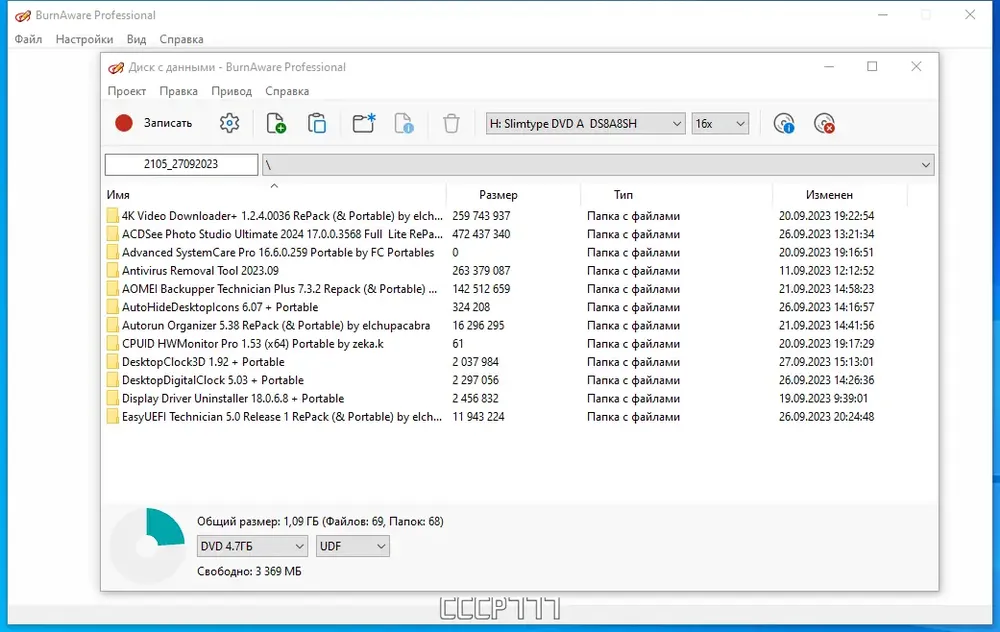Open the Настройки menu in main window

(84, 39)
